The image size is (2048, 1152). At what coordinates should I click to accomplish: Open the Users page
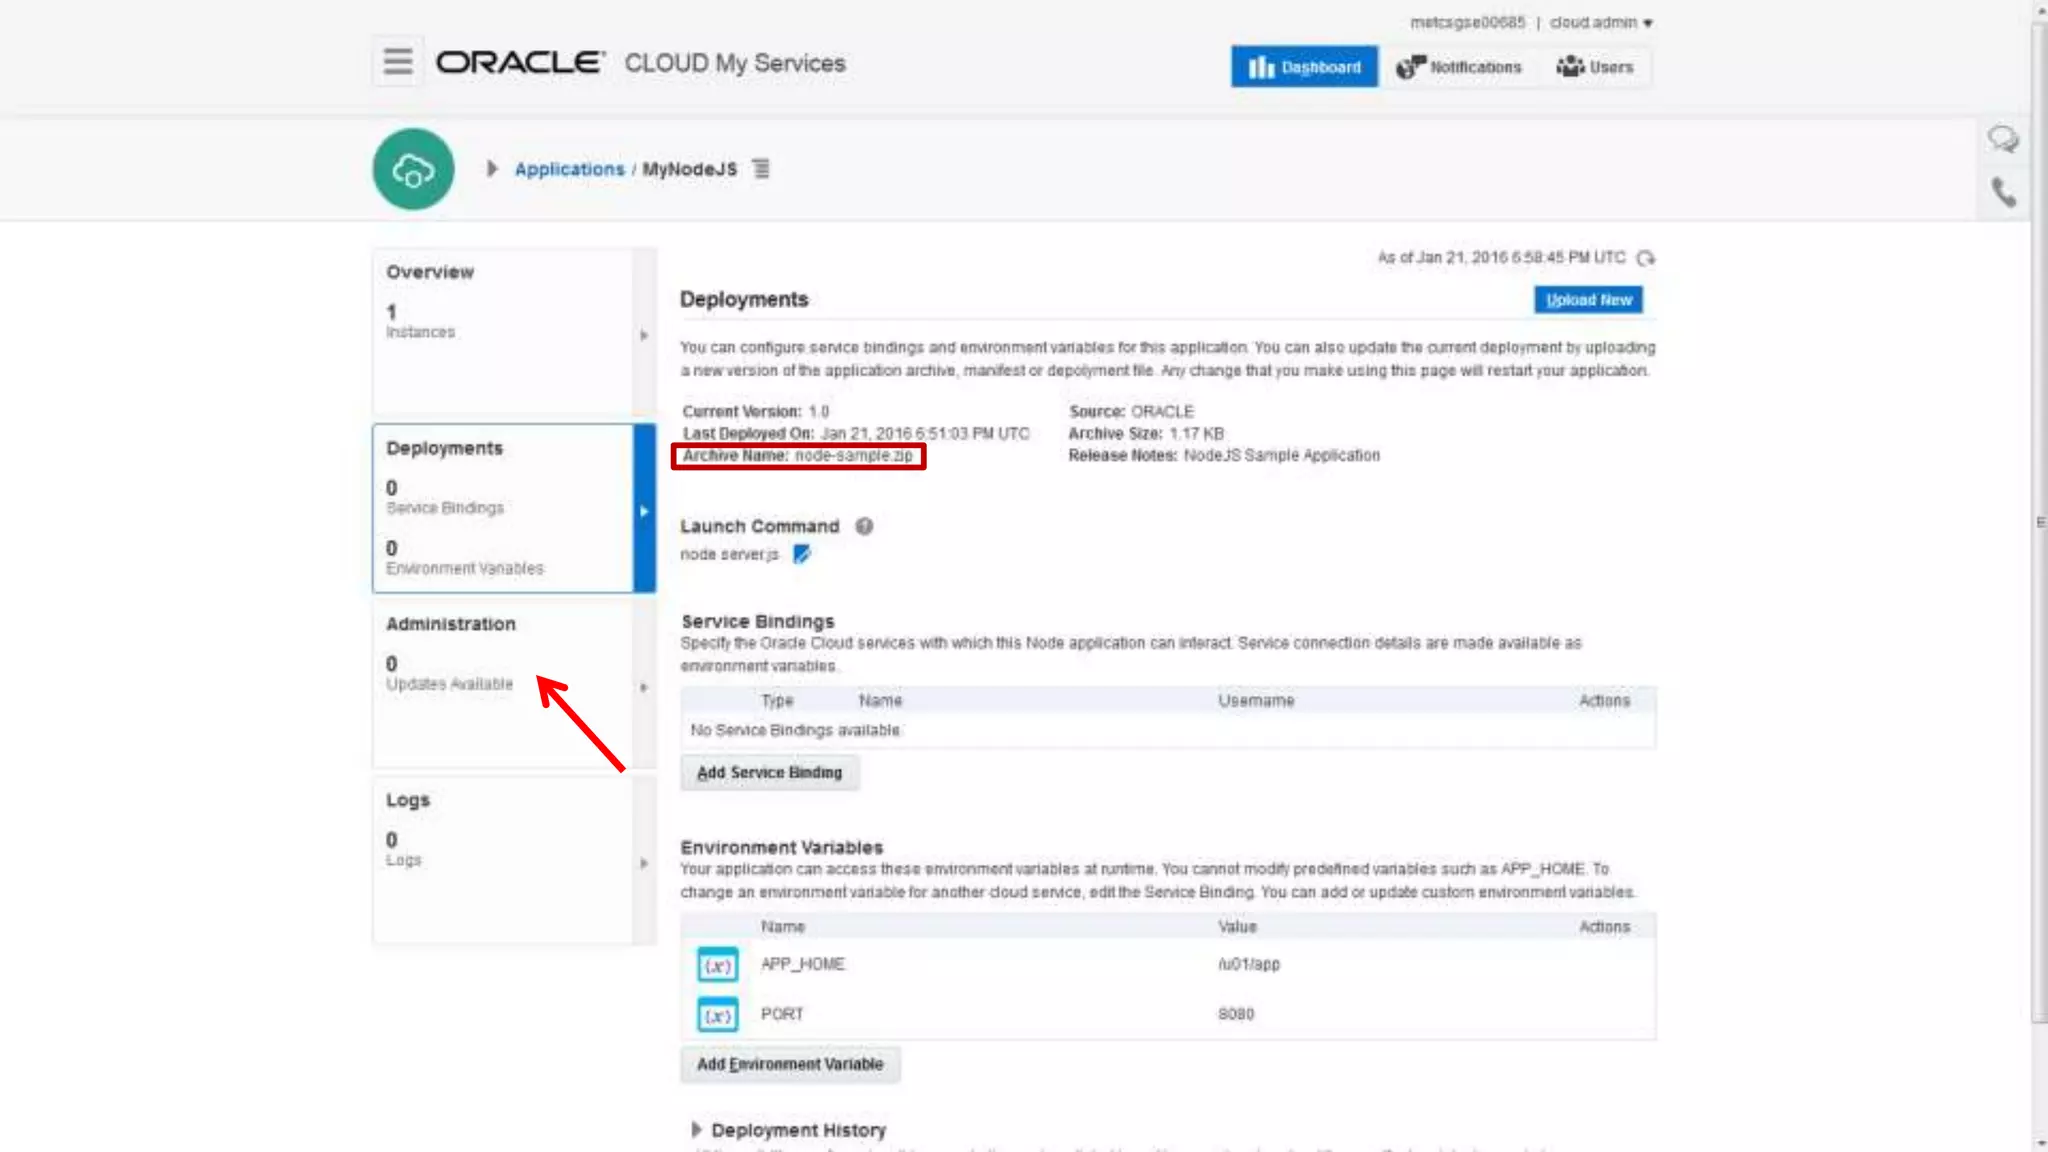click(1595, 67)
